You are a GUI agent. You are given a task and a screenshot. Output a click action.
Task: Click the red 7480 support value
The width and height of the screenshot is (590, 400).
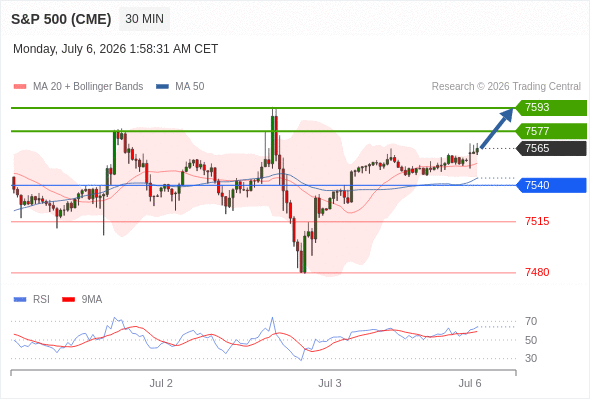[x=537, y=272]
